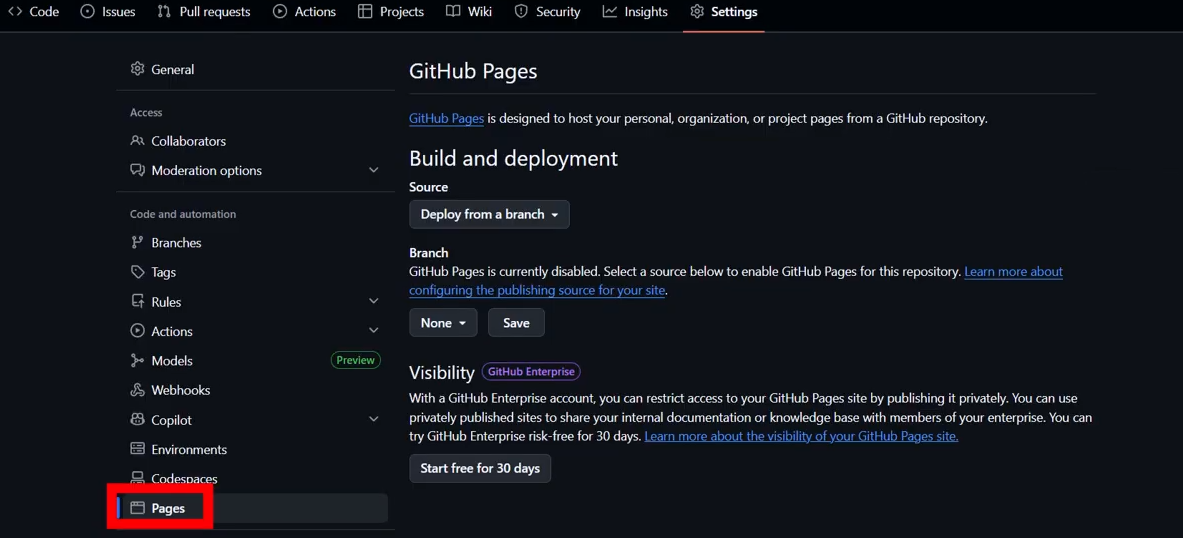Open the Security tab
Screen dimensions: 1183x538
pyautogui.click(x=547, y=12)
